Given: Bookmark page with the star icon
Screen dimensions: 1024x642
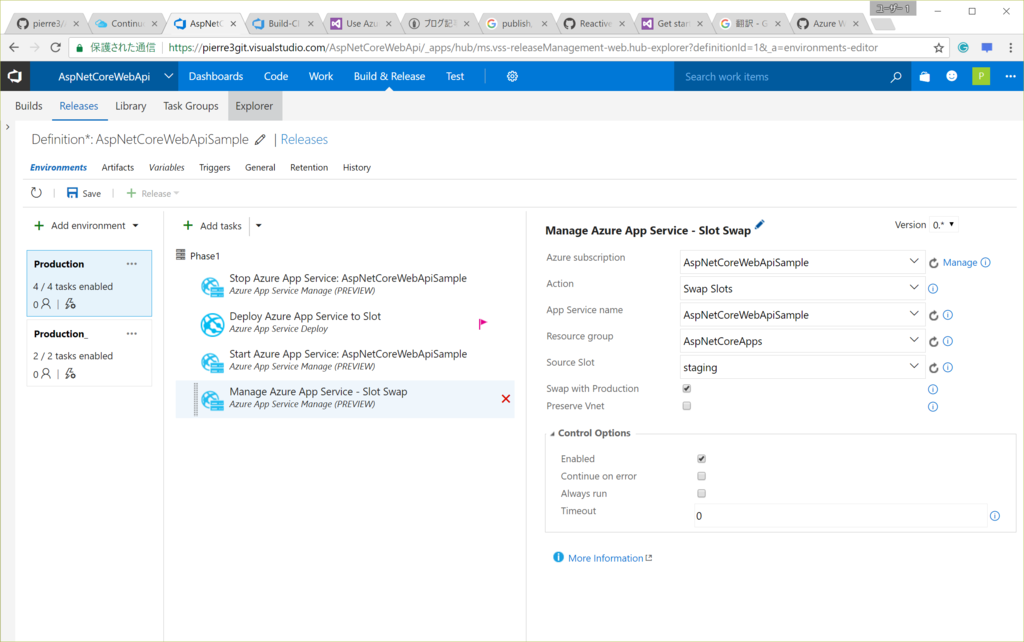Looking at the screenshot, I should pyautogui.click(x=938, y=48).
